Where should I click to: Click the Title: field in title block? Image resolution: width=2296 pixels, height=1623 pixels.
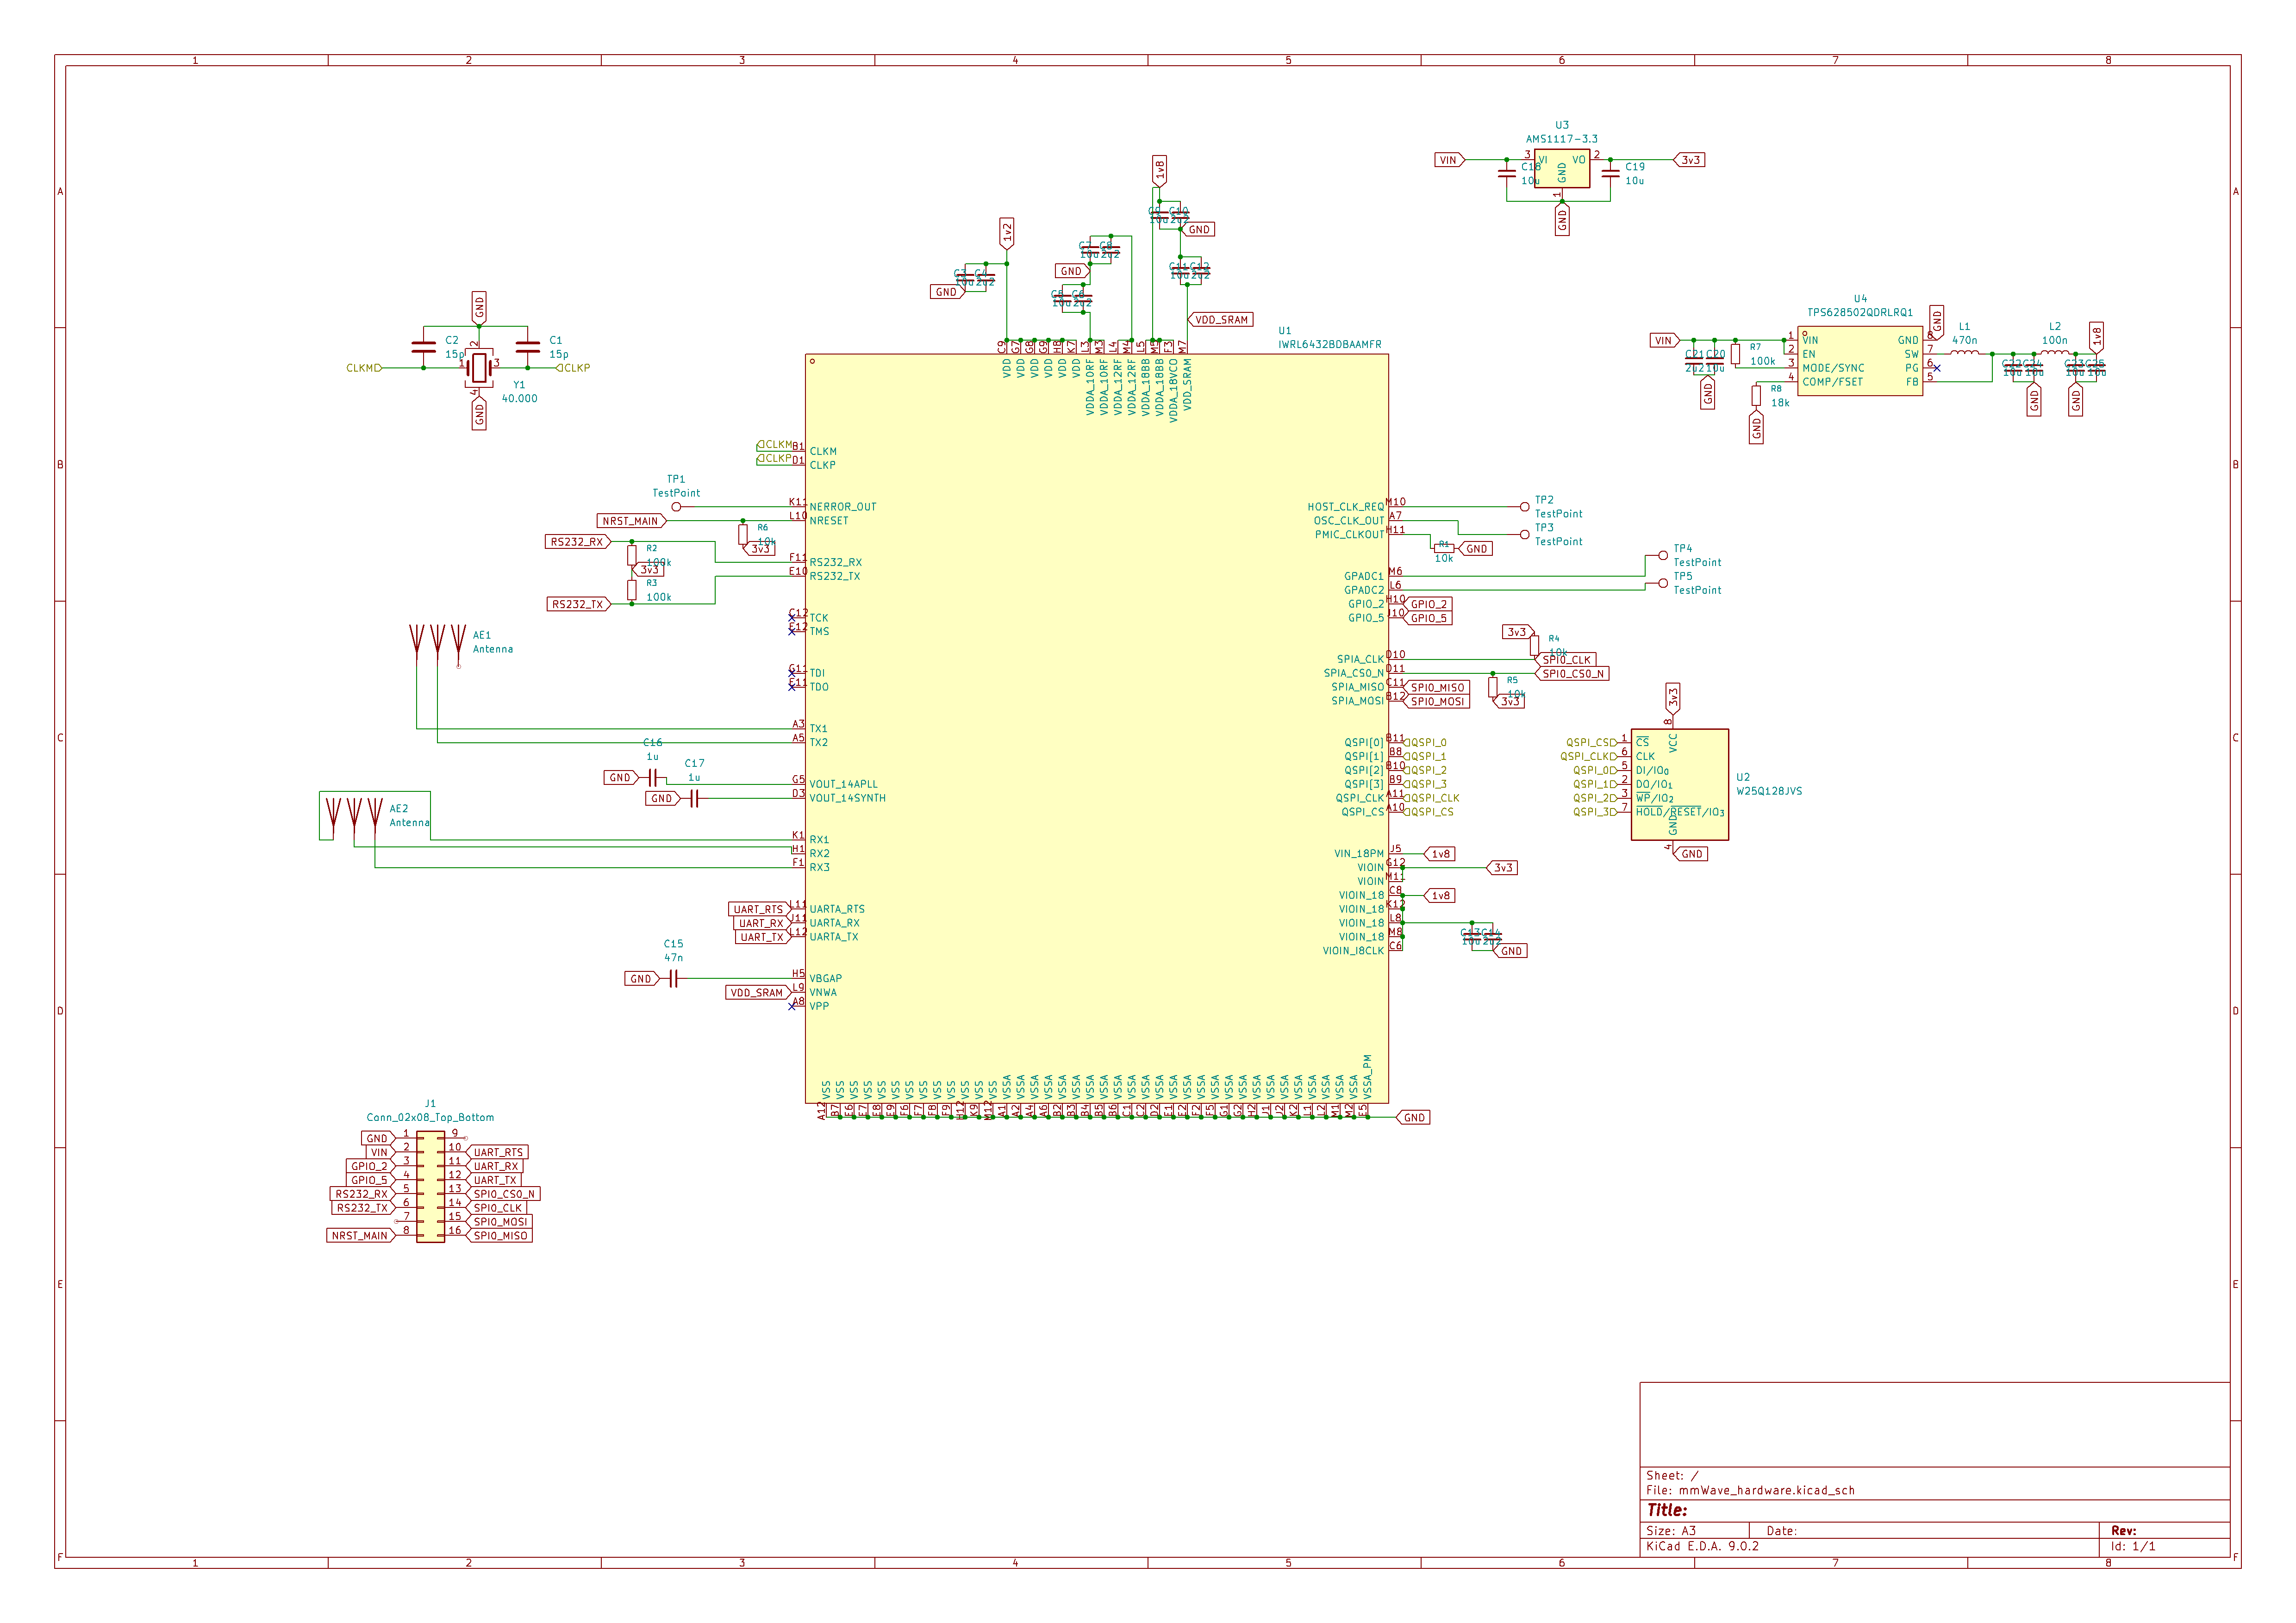1667,1510
